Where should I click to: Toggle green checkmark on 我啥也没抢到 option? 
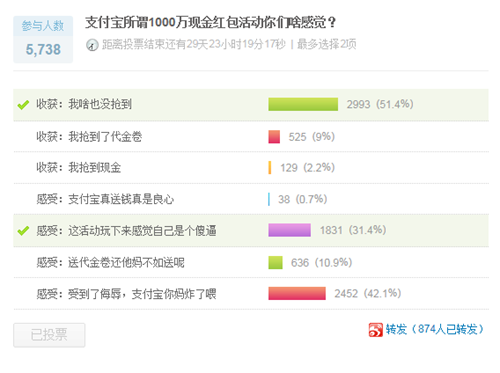tap(23, 105)
